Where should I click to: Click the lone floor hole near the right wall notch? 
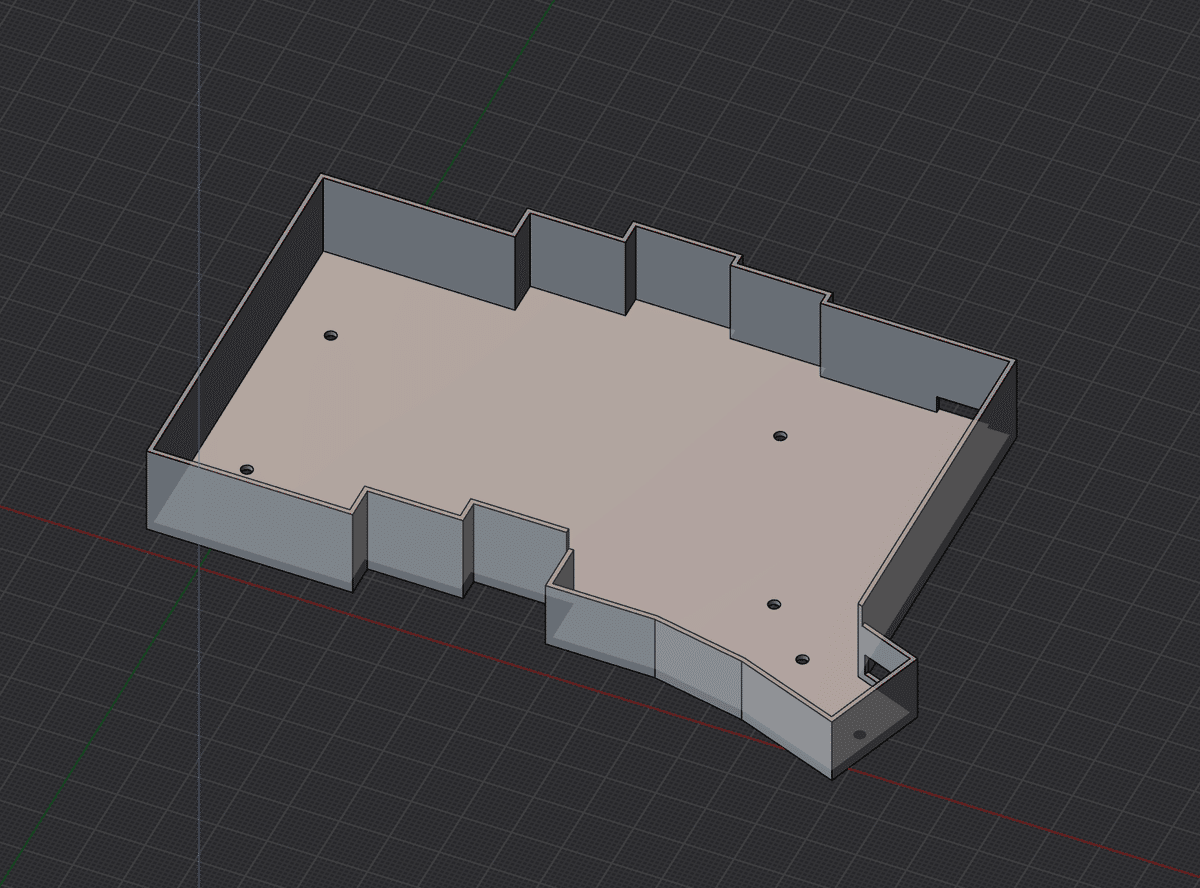781,436
